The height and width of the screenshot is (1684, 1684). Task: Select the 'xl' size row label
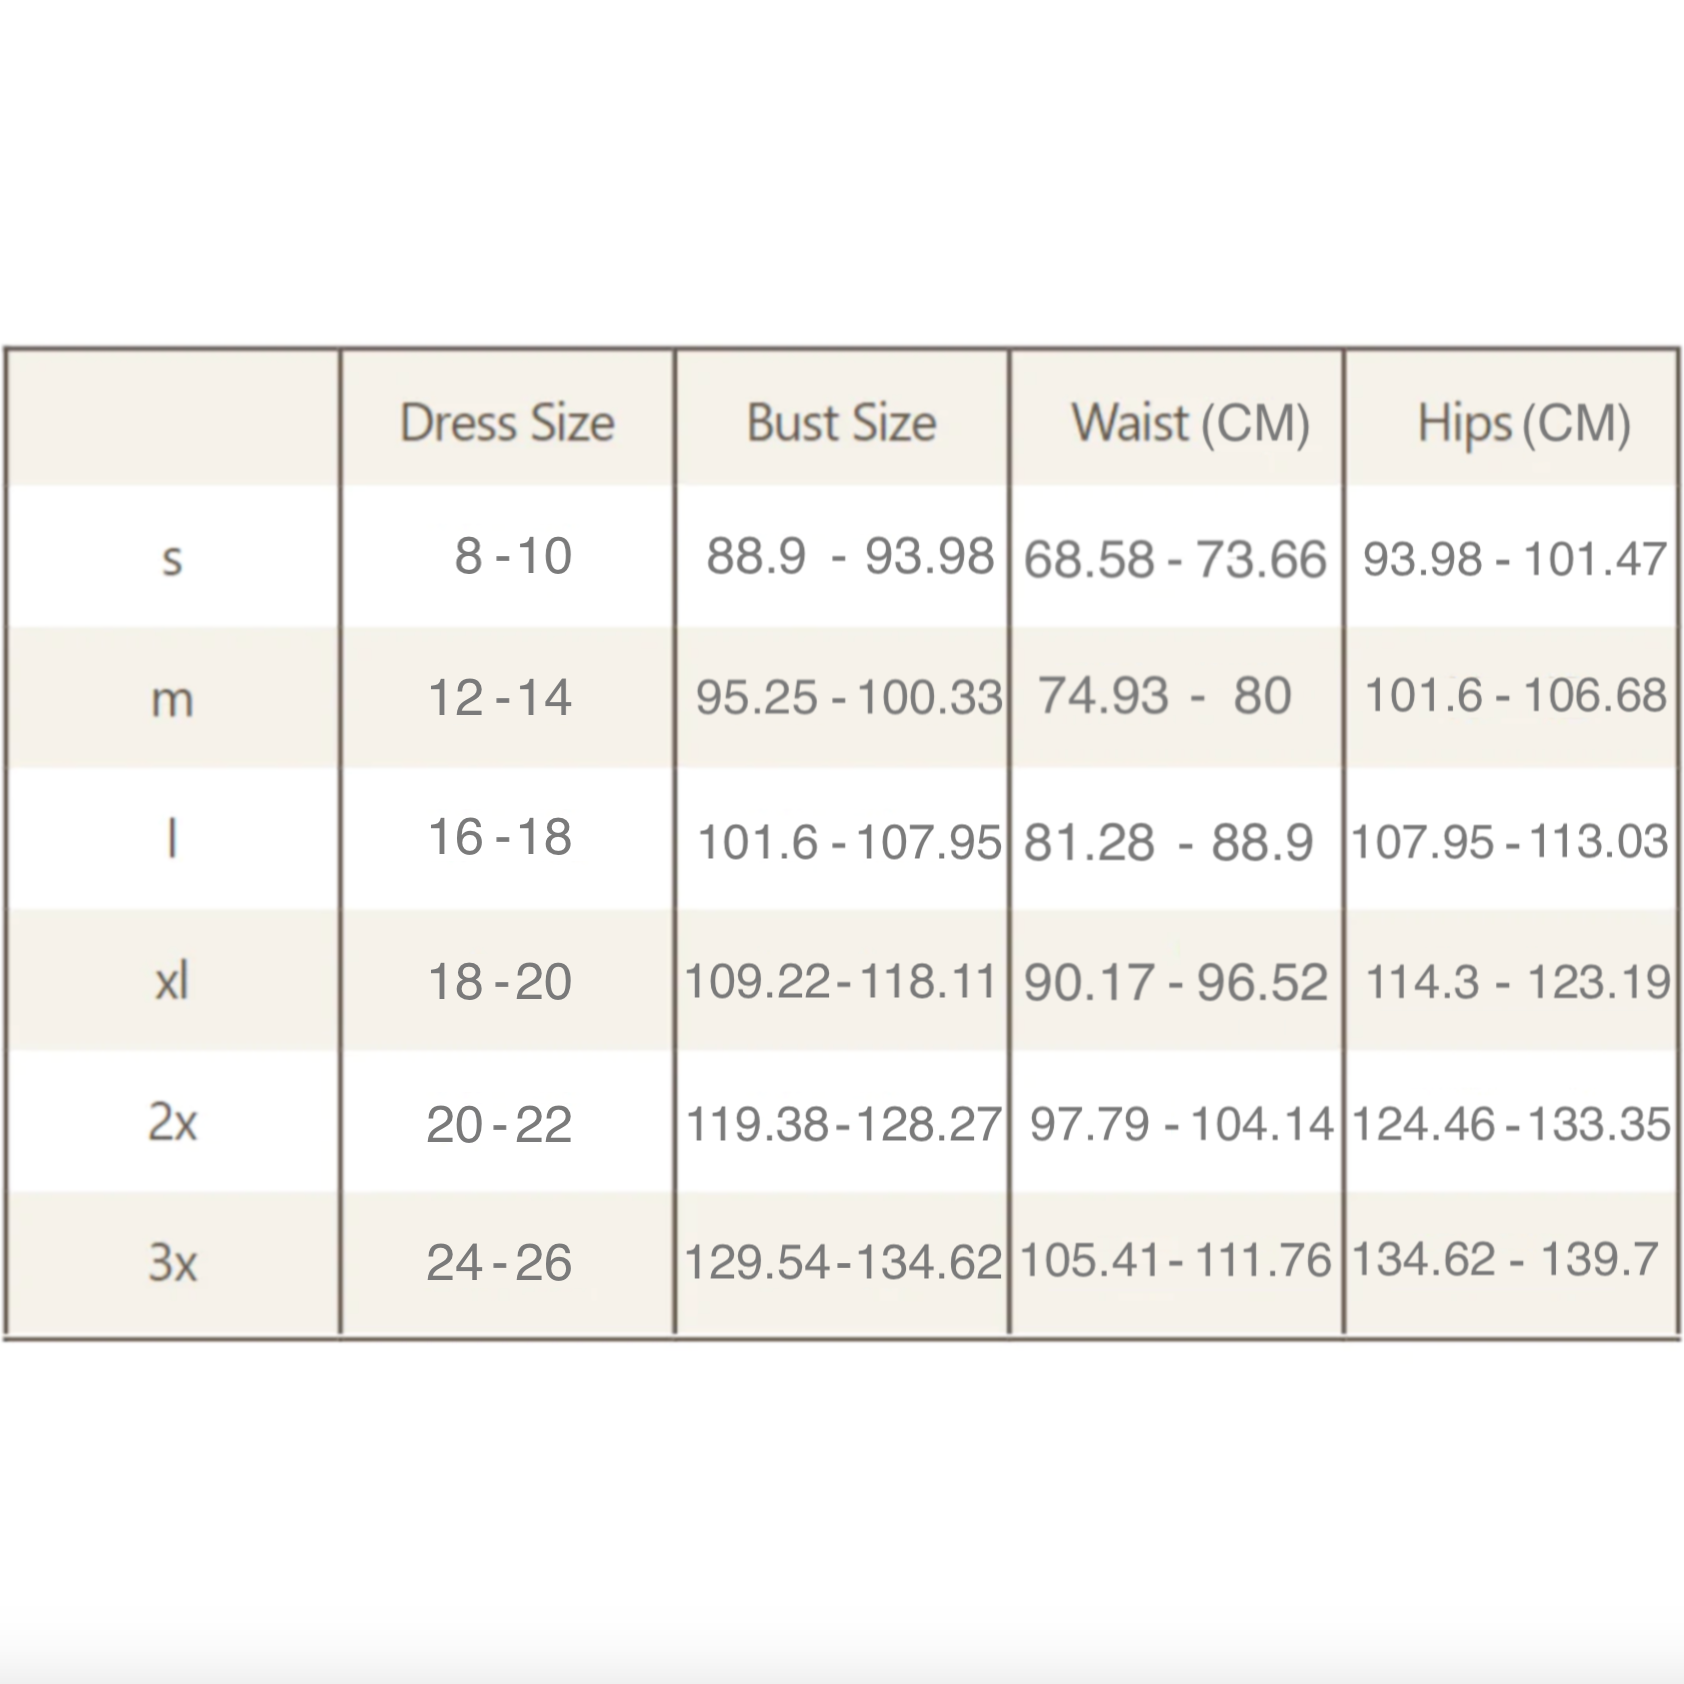pos(172,982)
